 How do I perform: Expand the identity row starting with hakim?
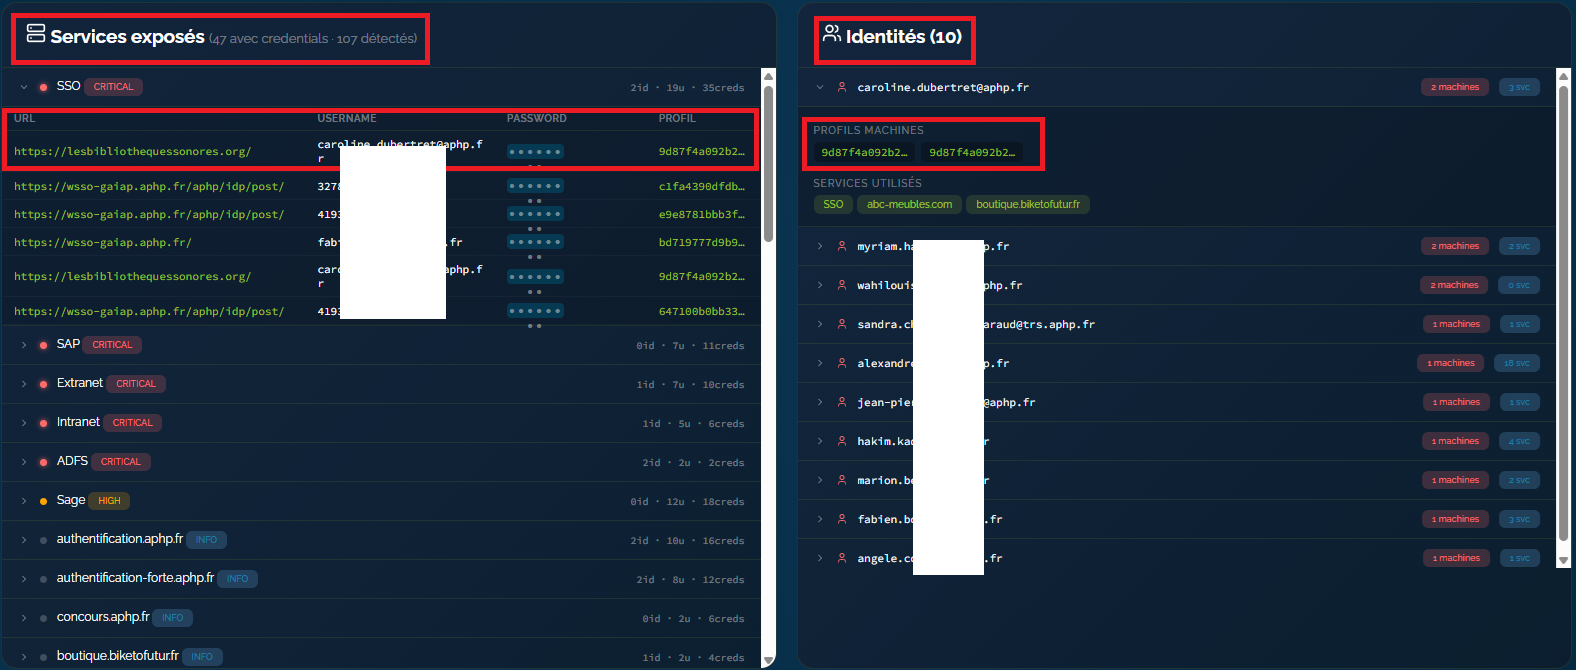[x=820, y=441]
